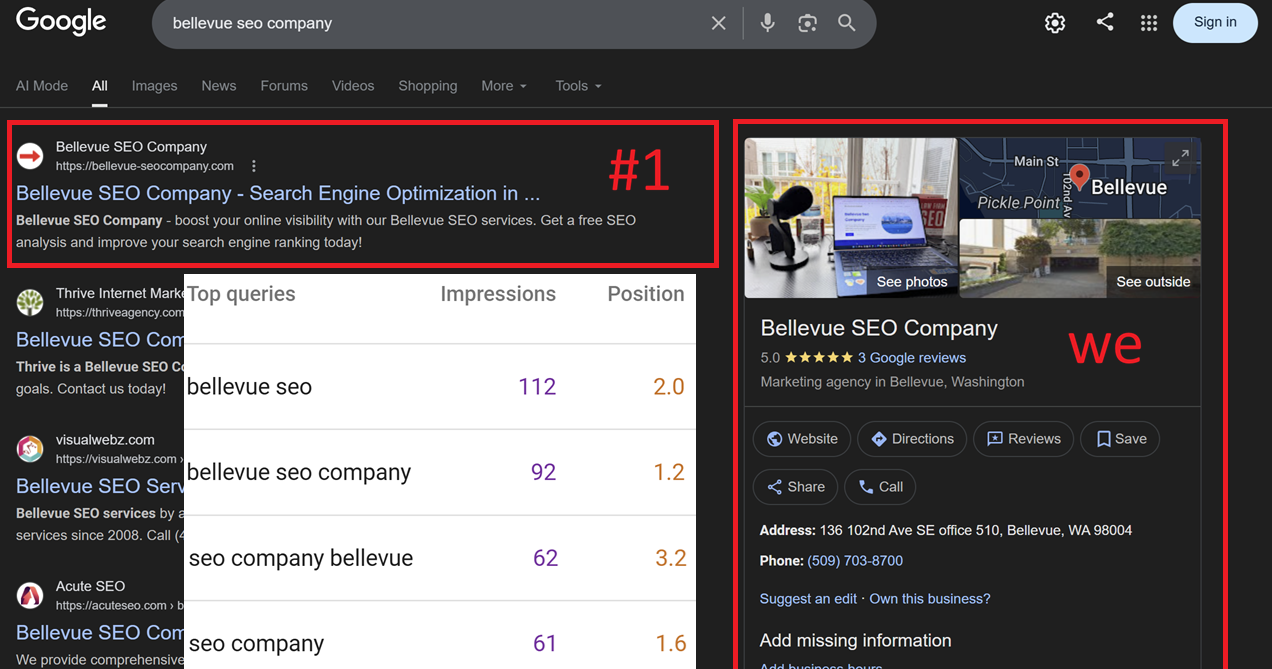Click the Reviews button
The height and width of the screenshot is (669, 1272).
point(1024,439)
